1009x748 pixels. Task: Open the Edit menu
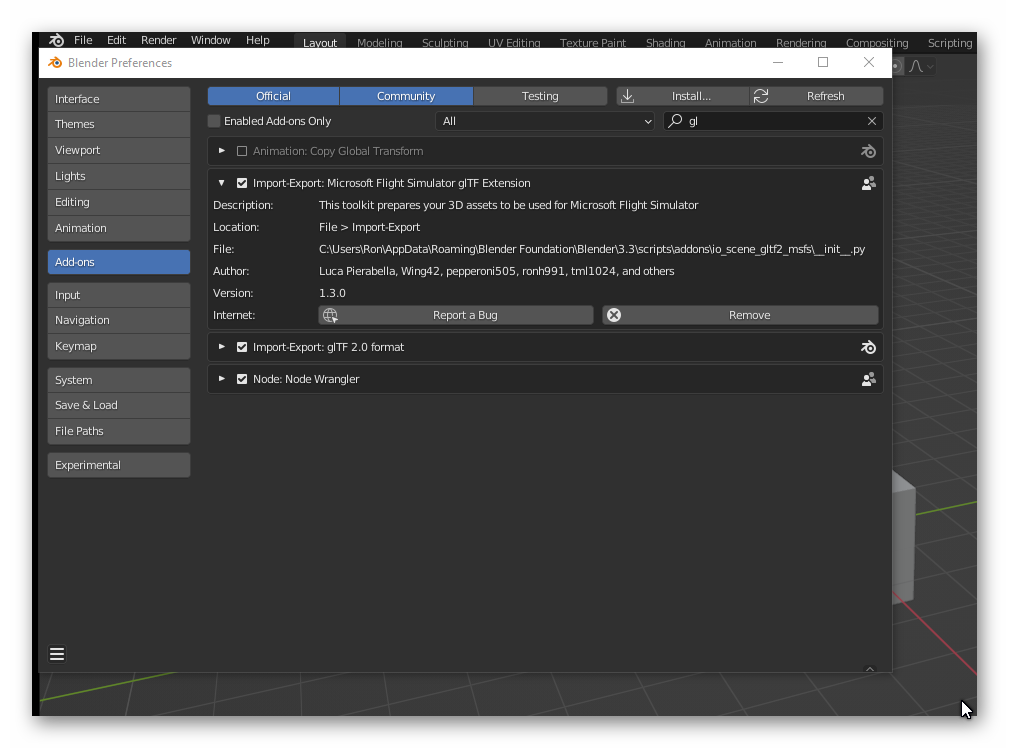click(116, 40)
